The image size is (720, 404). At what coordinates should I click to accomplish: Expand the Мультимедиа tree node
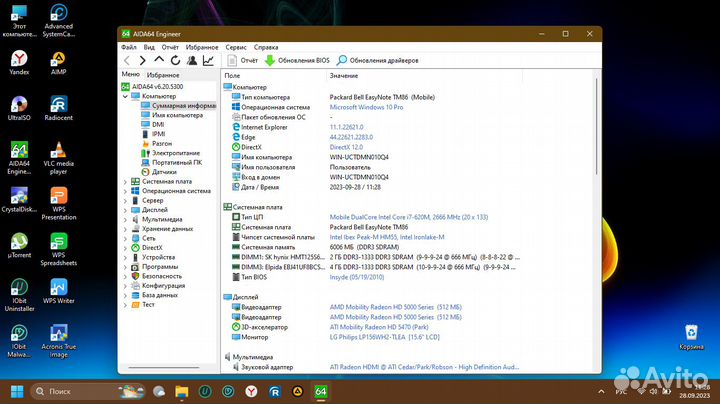click(125, 220)
